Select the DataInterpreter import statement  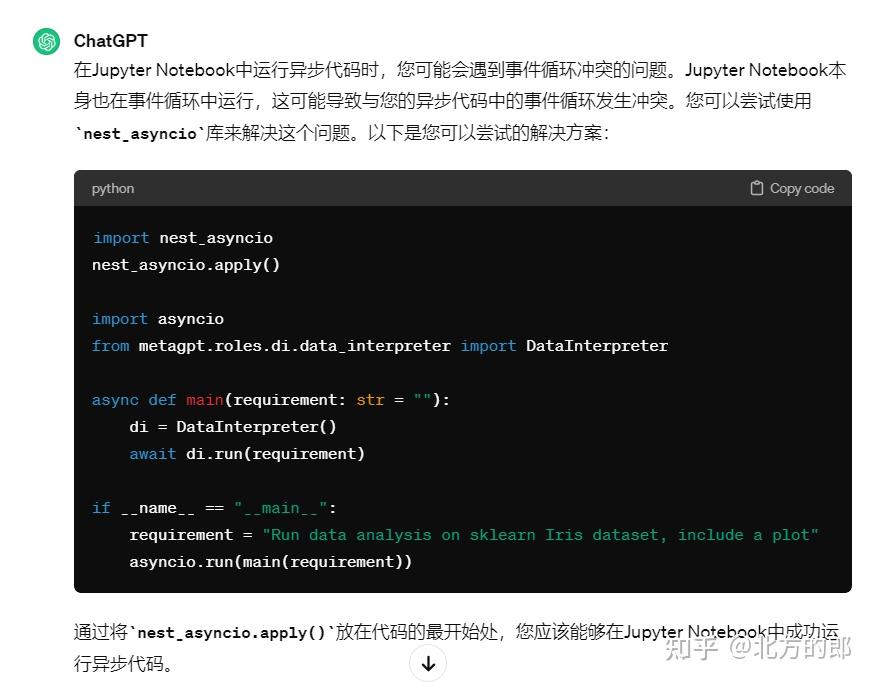tap(379, 345)
